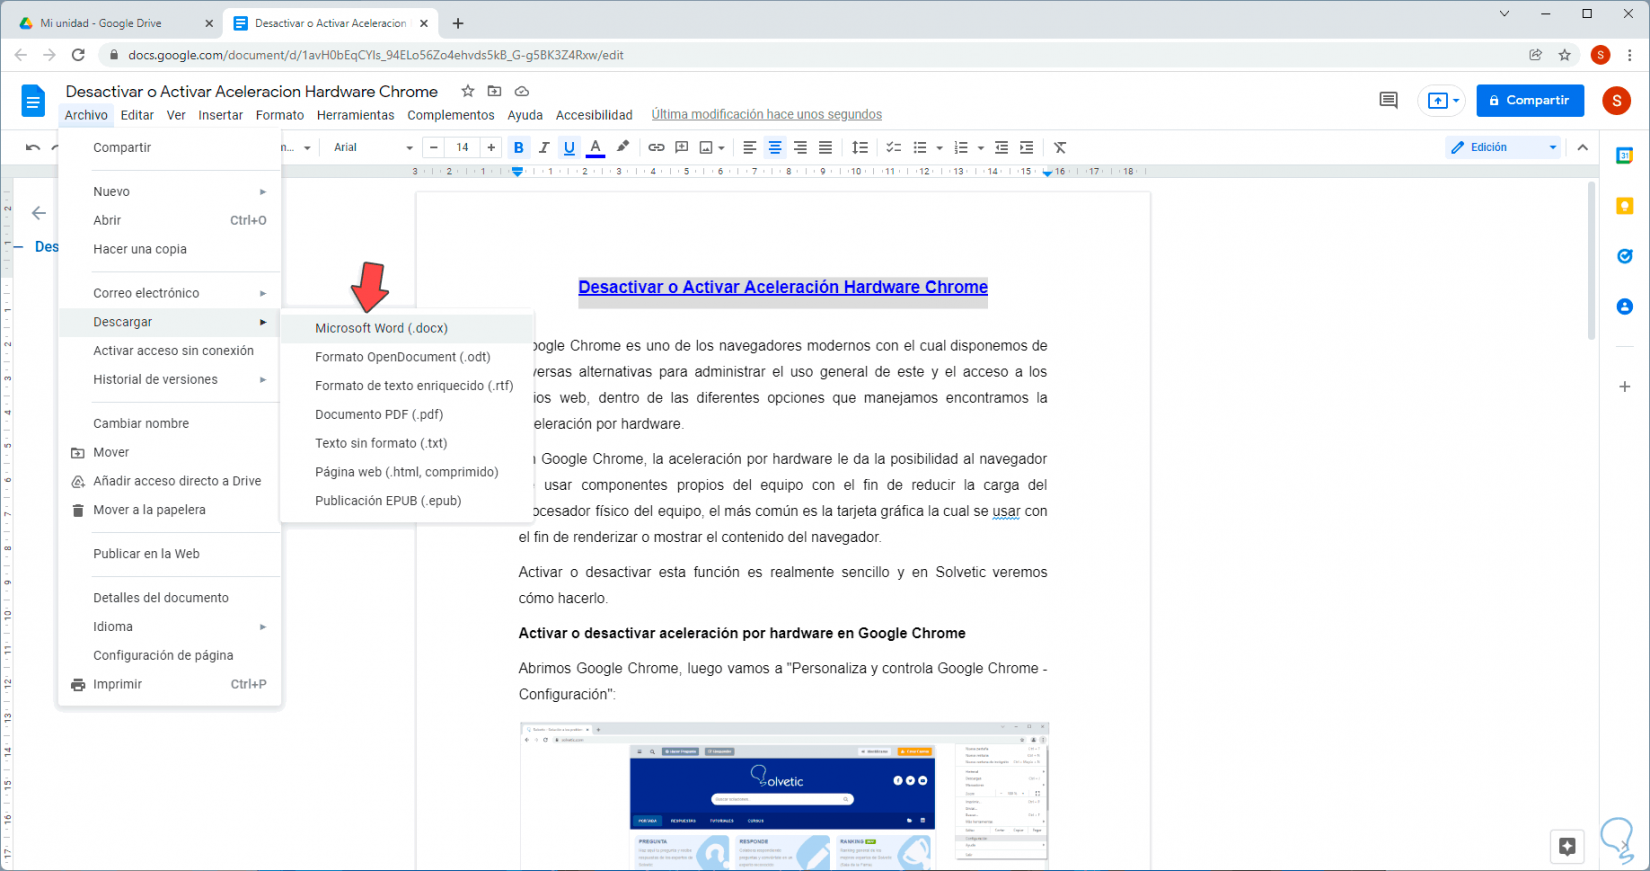
Task: Increase the font size with plus
Action: pos(491,148)
